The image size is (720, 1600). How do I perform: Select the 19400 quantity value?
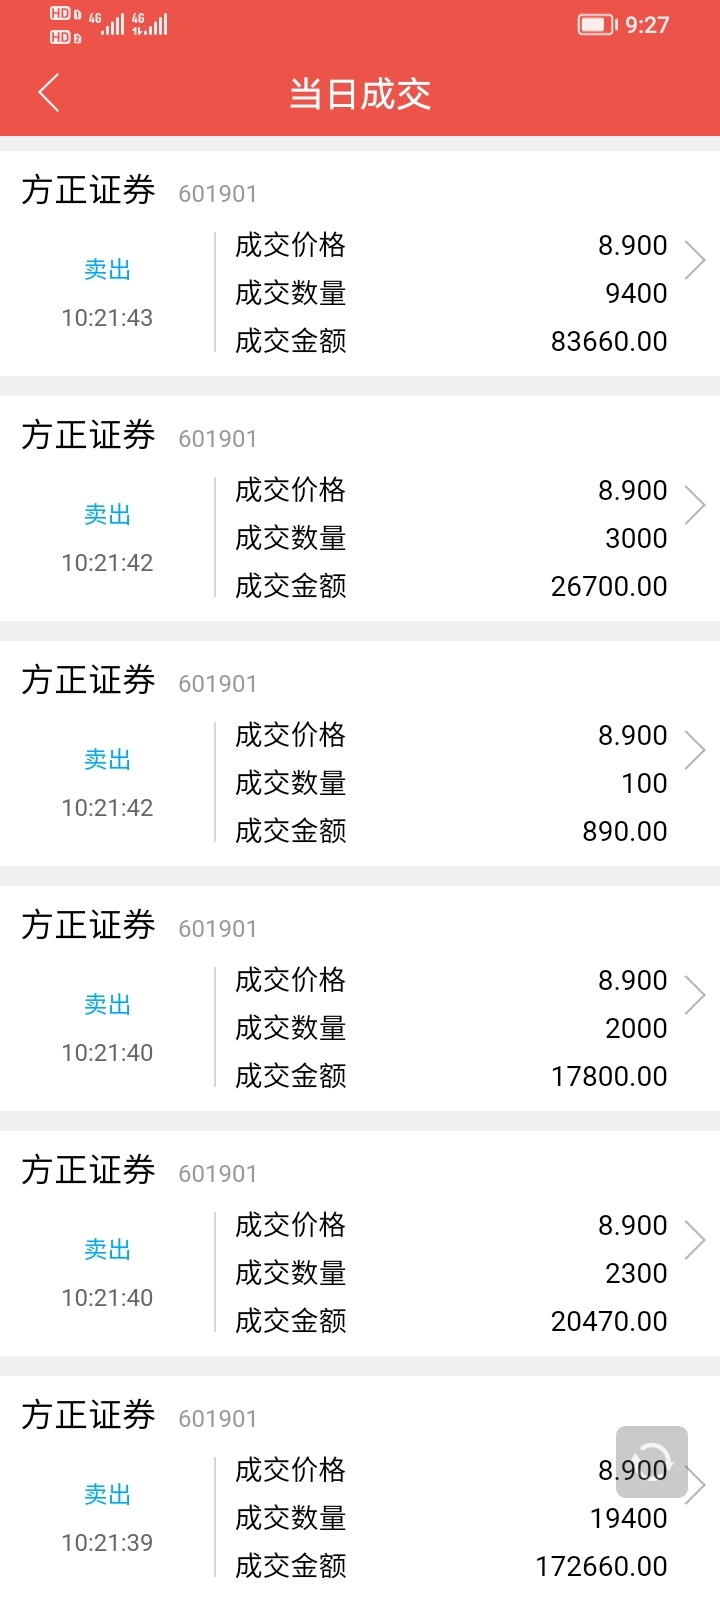tap(629, 1518)
